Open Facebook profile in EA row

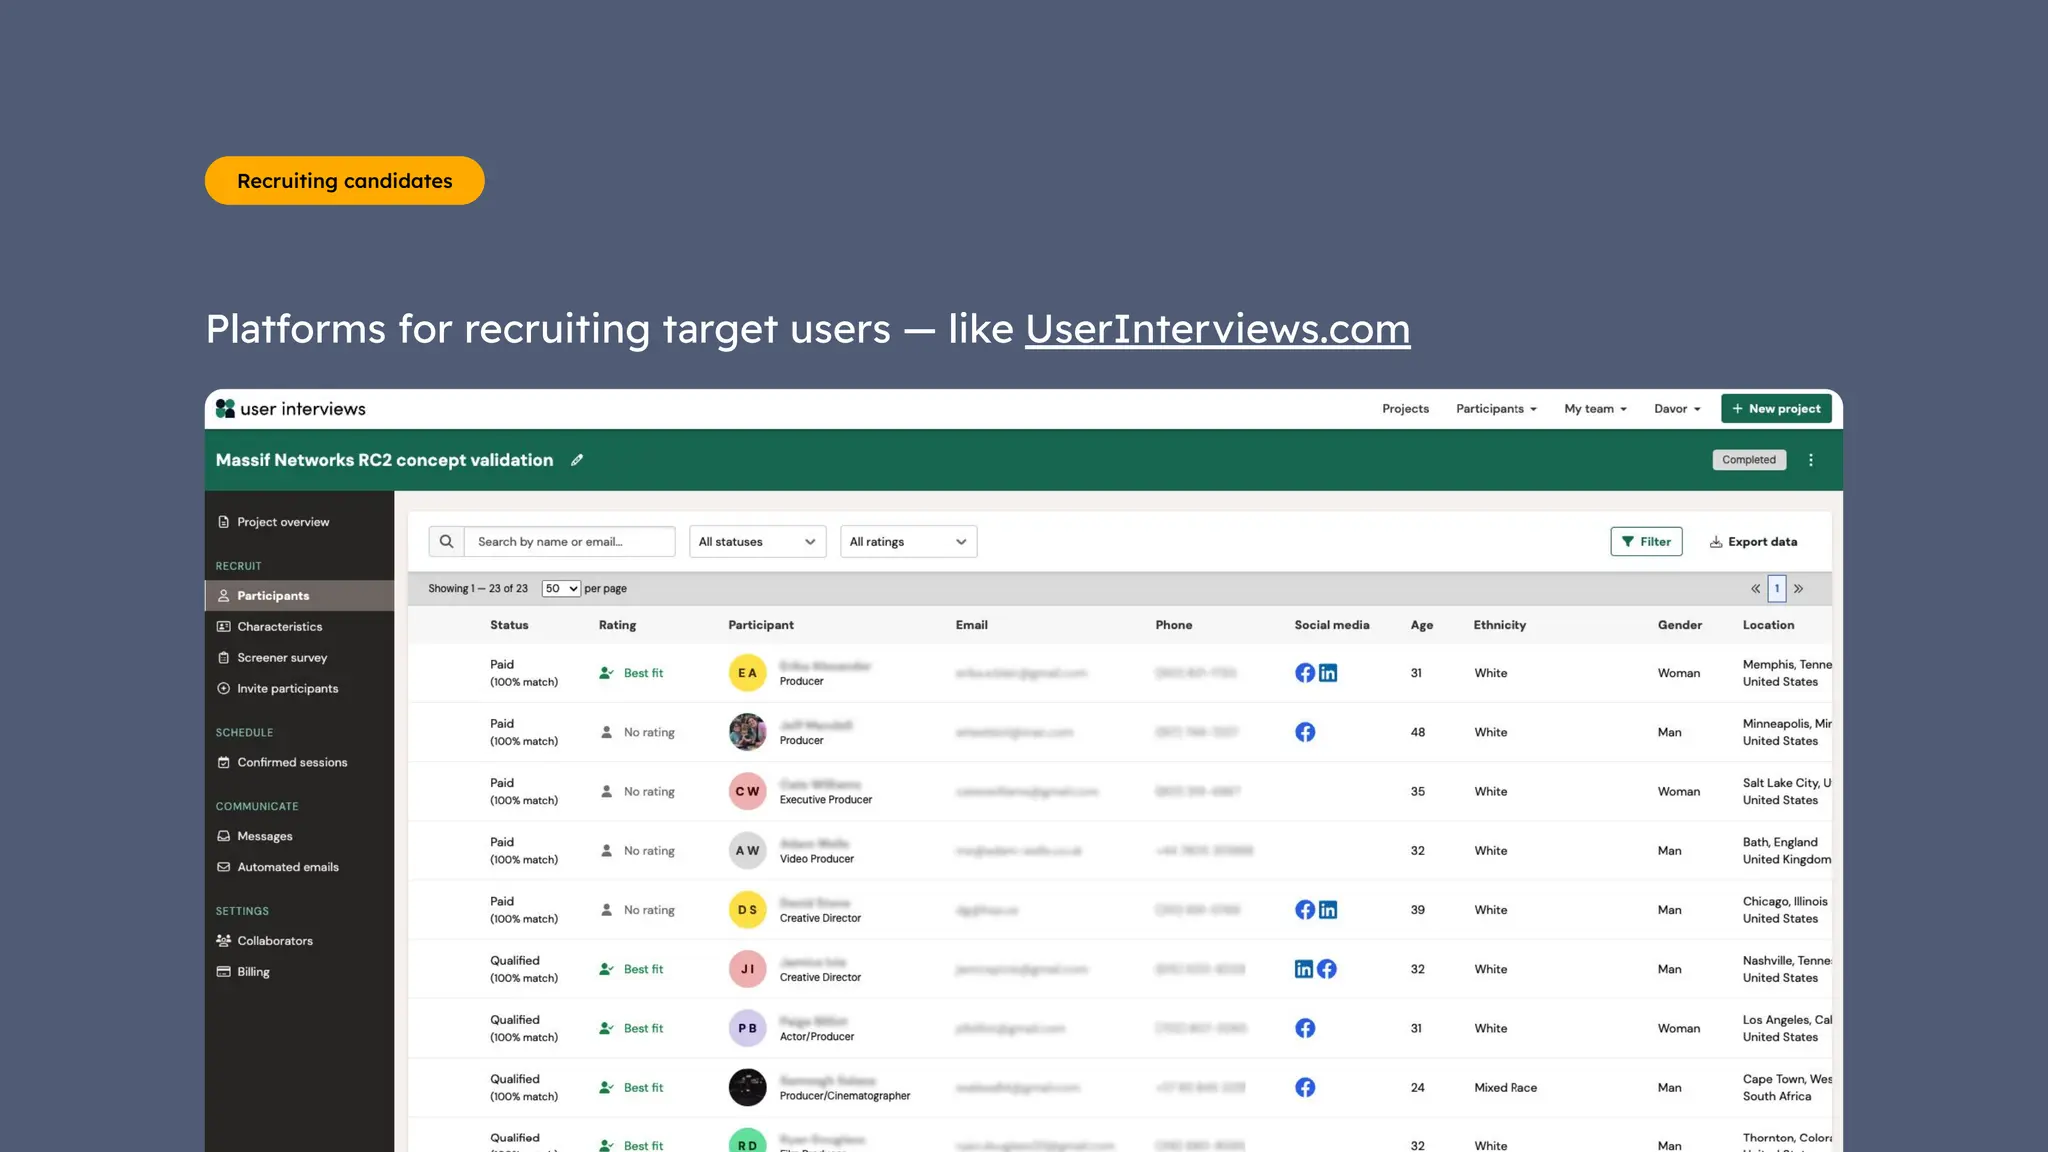[1305, 673]
